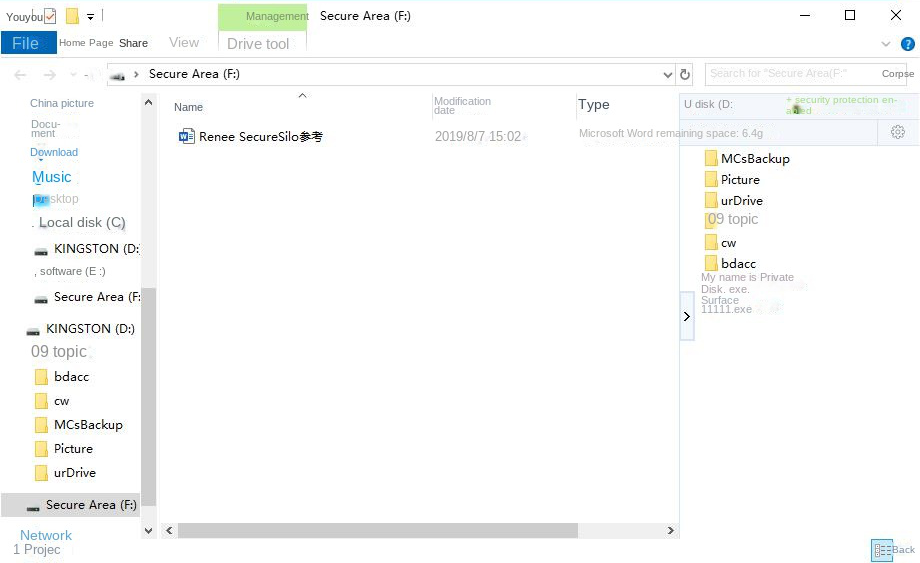Click the new folder icon in title bar

pos(72,16)
